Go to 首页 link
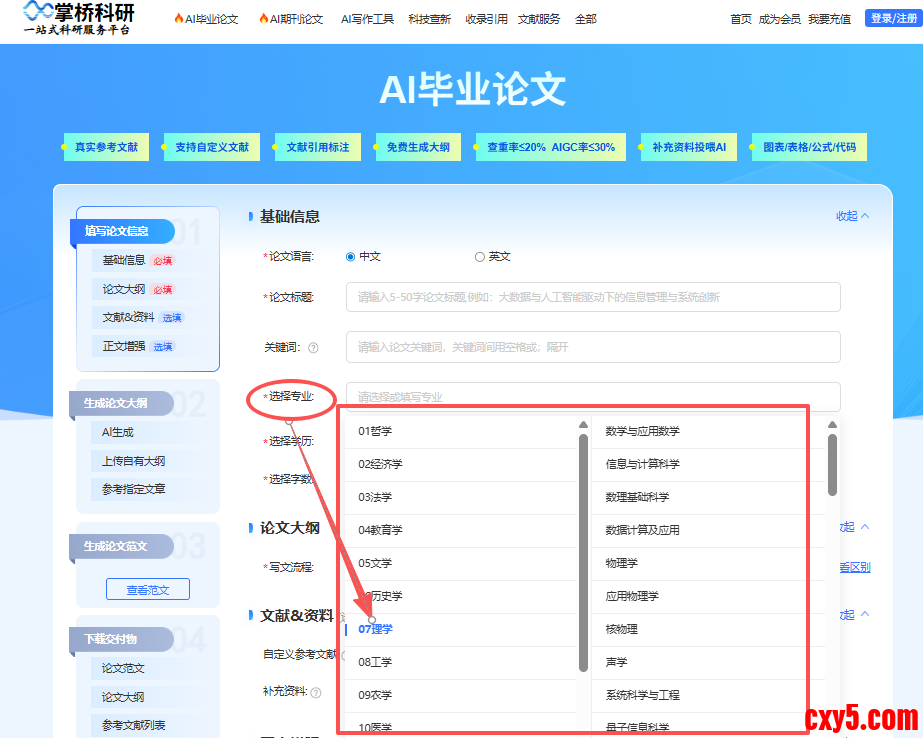 pyautogui.click(x=741, y=19)
